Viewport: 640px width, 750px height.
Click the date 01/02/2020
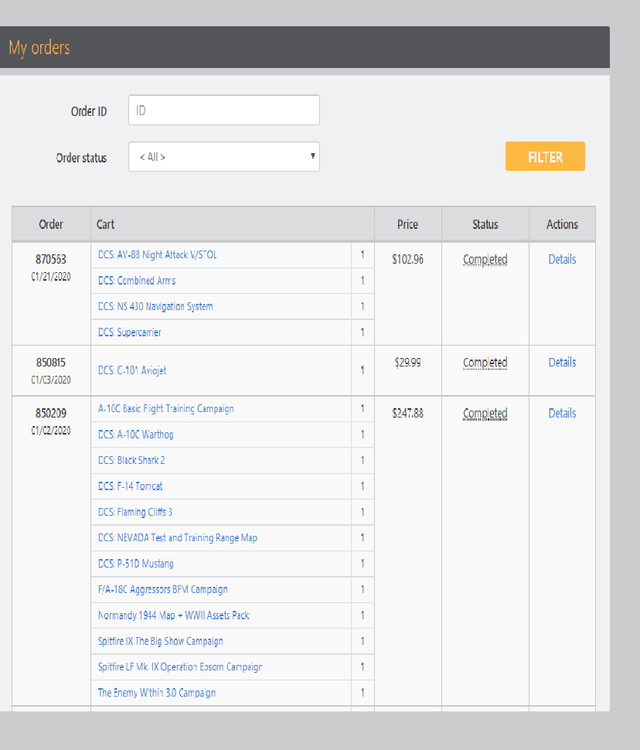[x=51, y=430]
